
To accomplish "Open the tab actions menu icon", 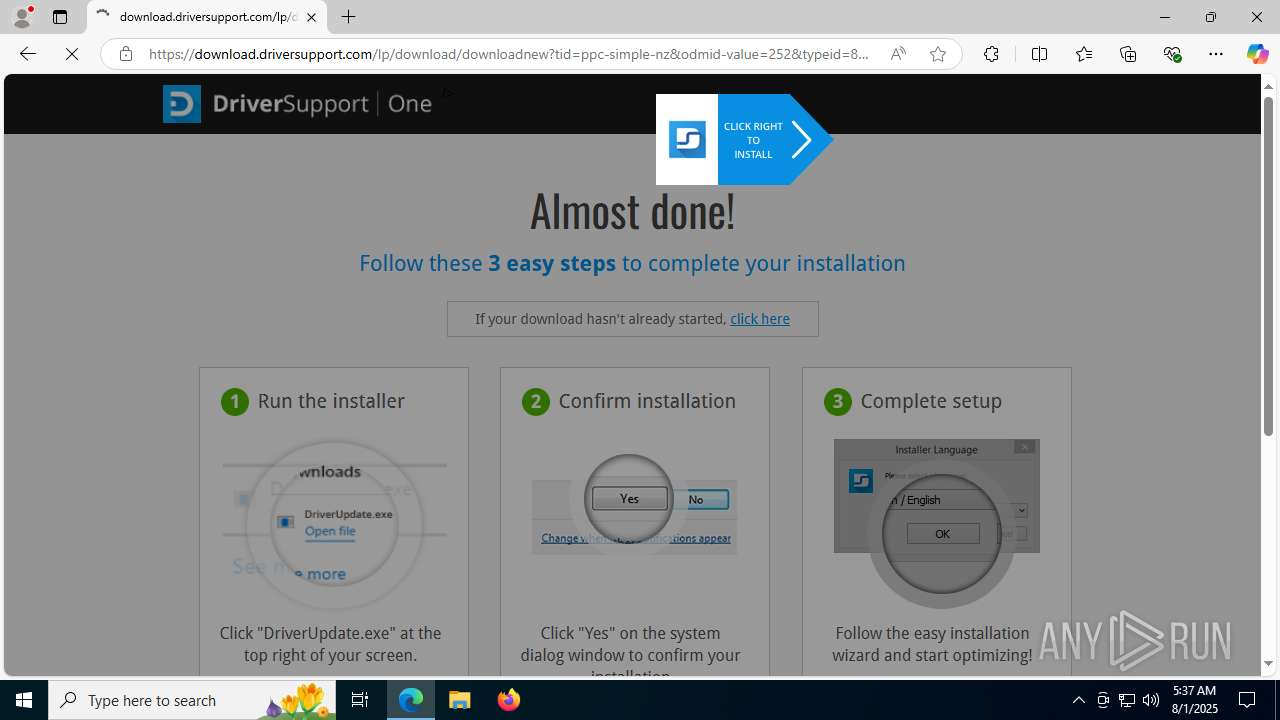I will point(60,17).
